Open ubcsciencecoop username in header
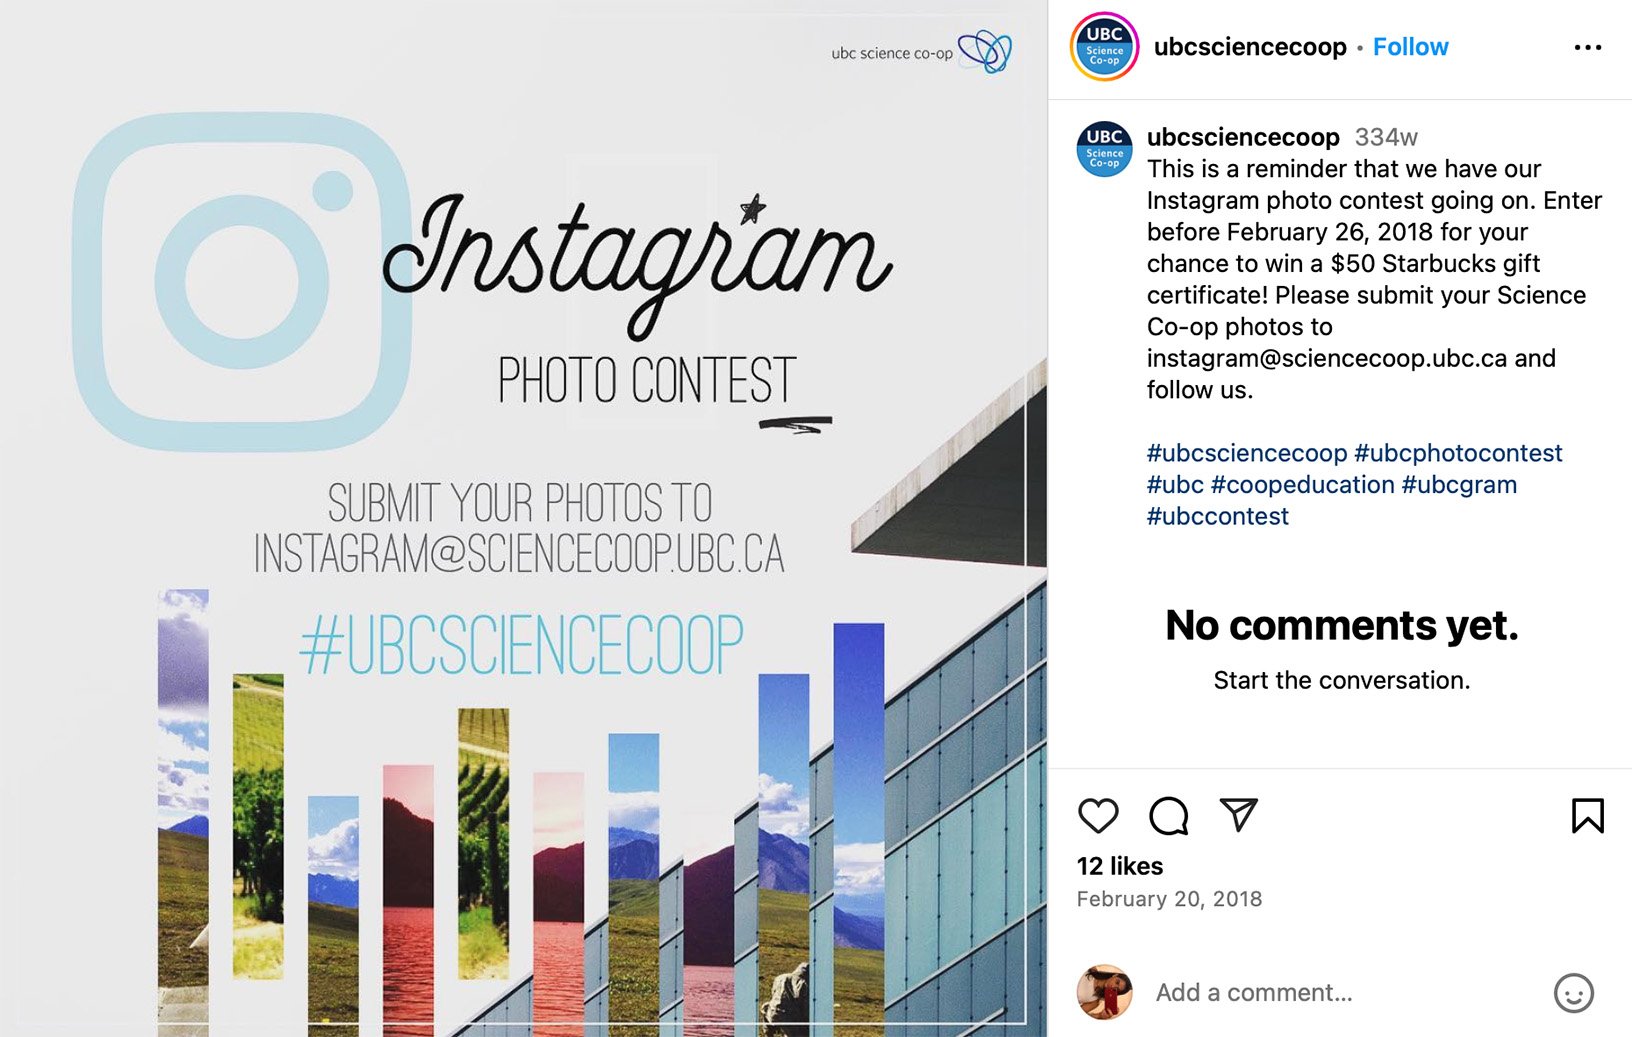The width and height of the screenshot is (1632, 1037). 1250,47
